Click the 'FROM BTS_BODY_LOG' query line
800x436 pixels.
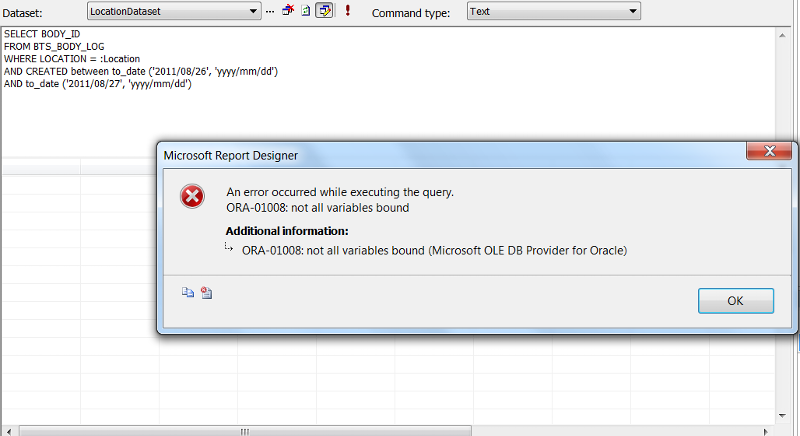tap(54, 46)
